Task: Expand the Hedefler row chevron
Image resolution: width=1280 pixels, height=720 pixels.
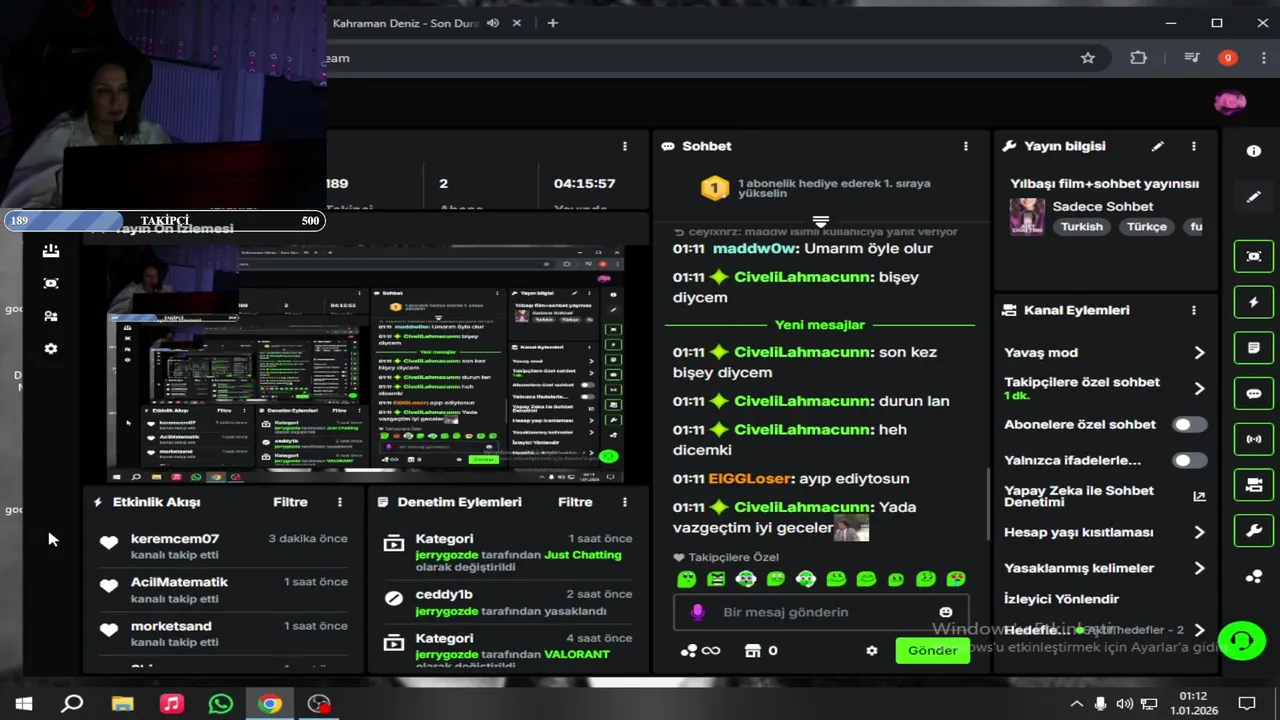Action: tap(1199, 631)
